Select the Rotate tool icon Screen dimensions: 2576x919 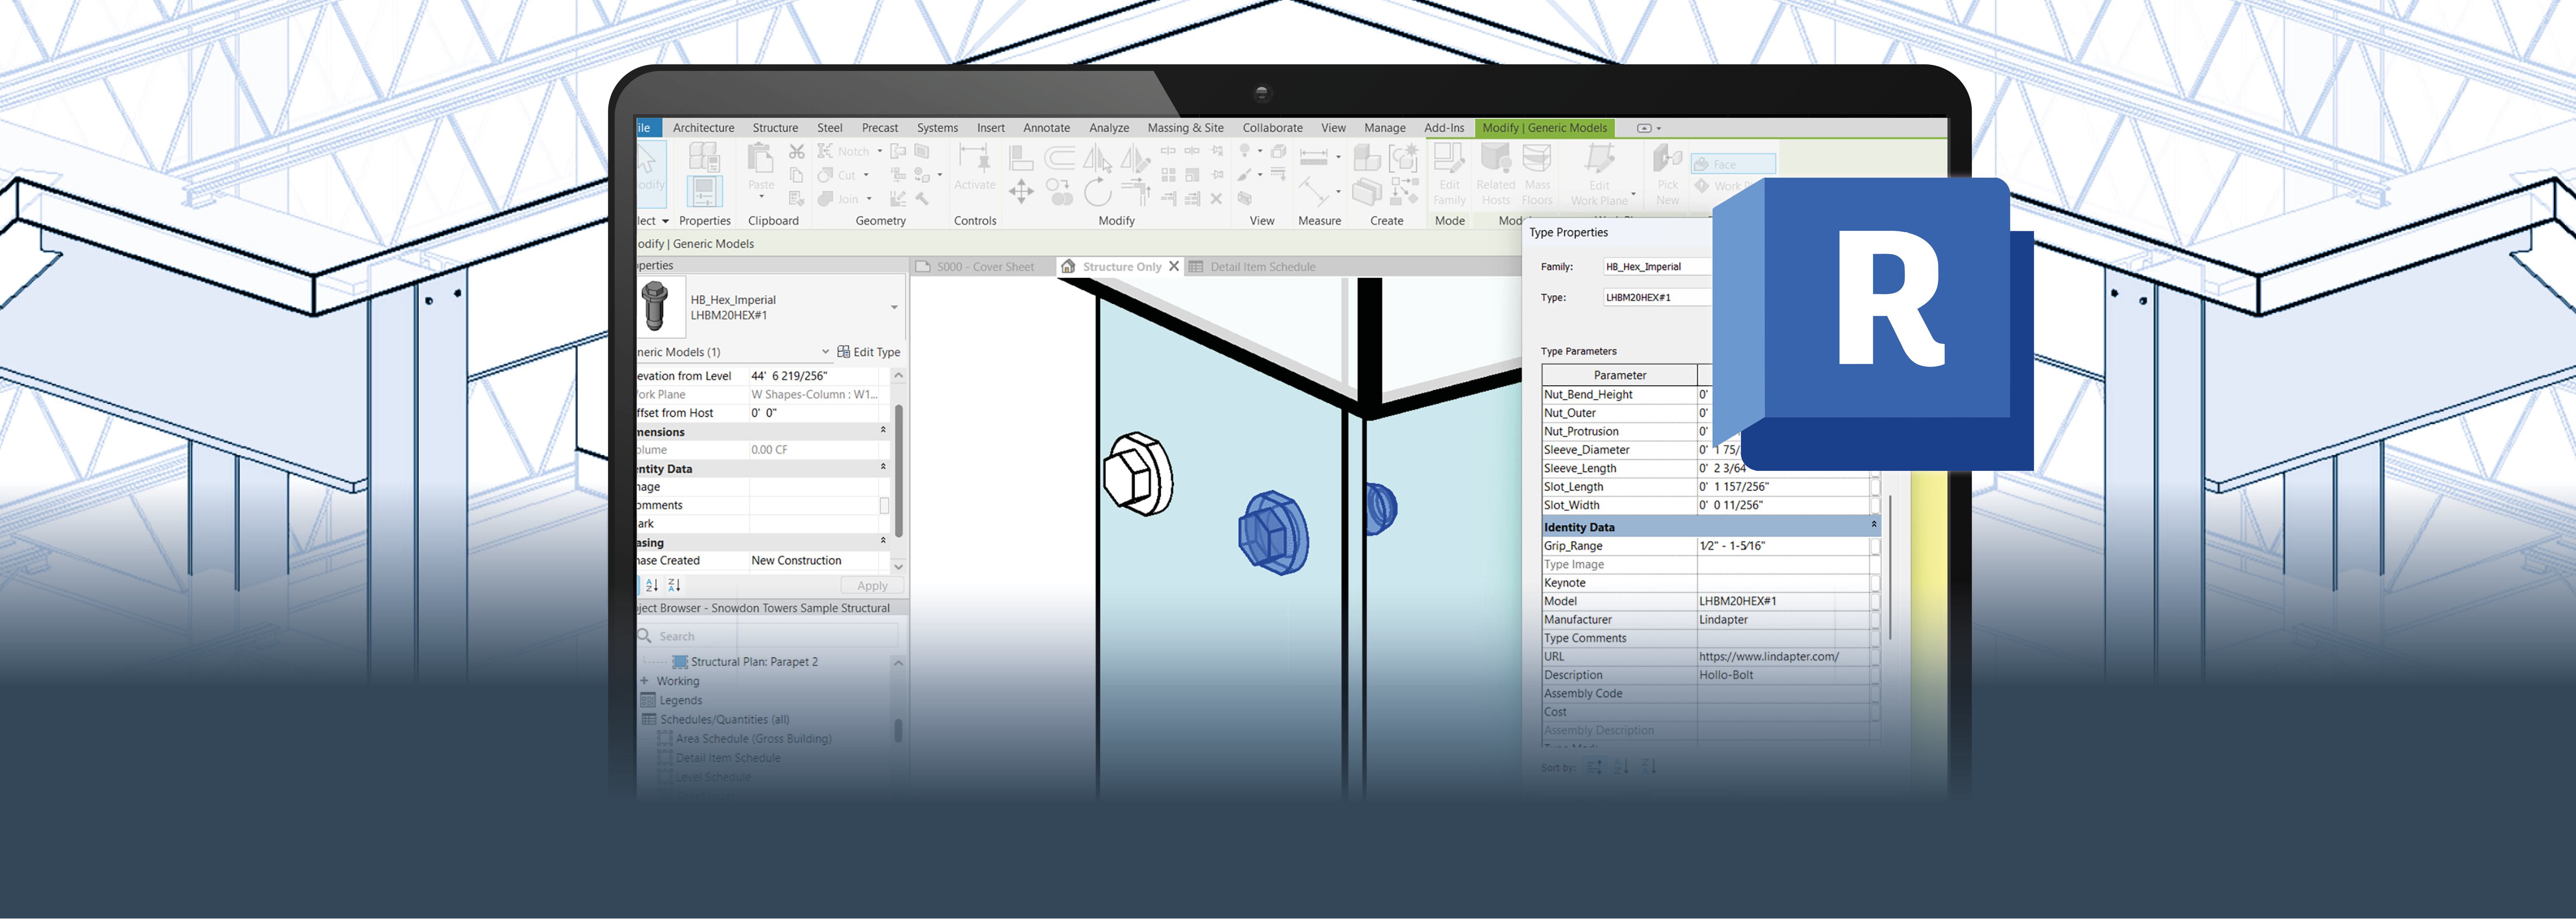(1098, 192)
